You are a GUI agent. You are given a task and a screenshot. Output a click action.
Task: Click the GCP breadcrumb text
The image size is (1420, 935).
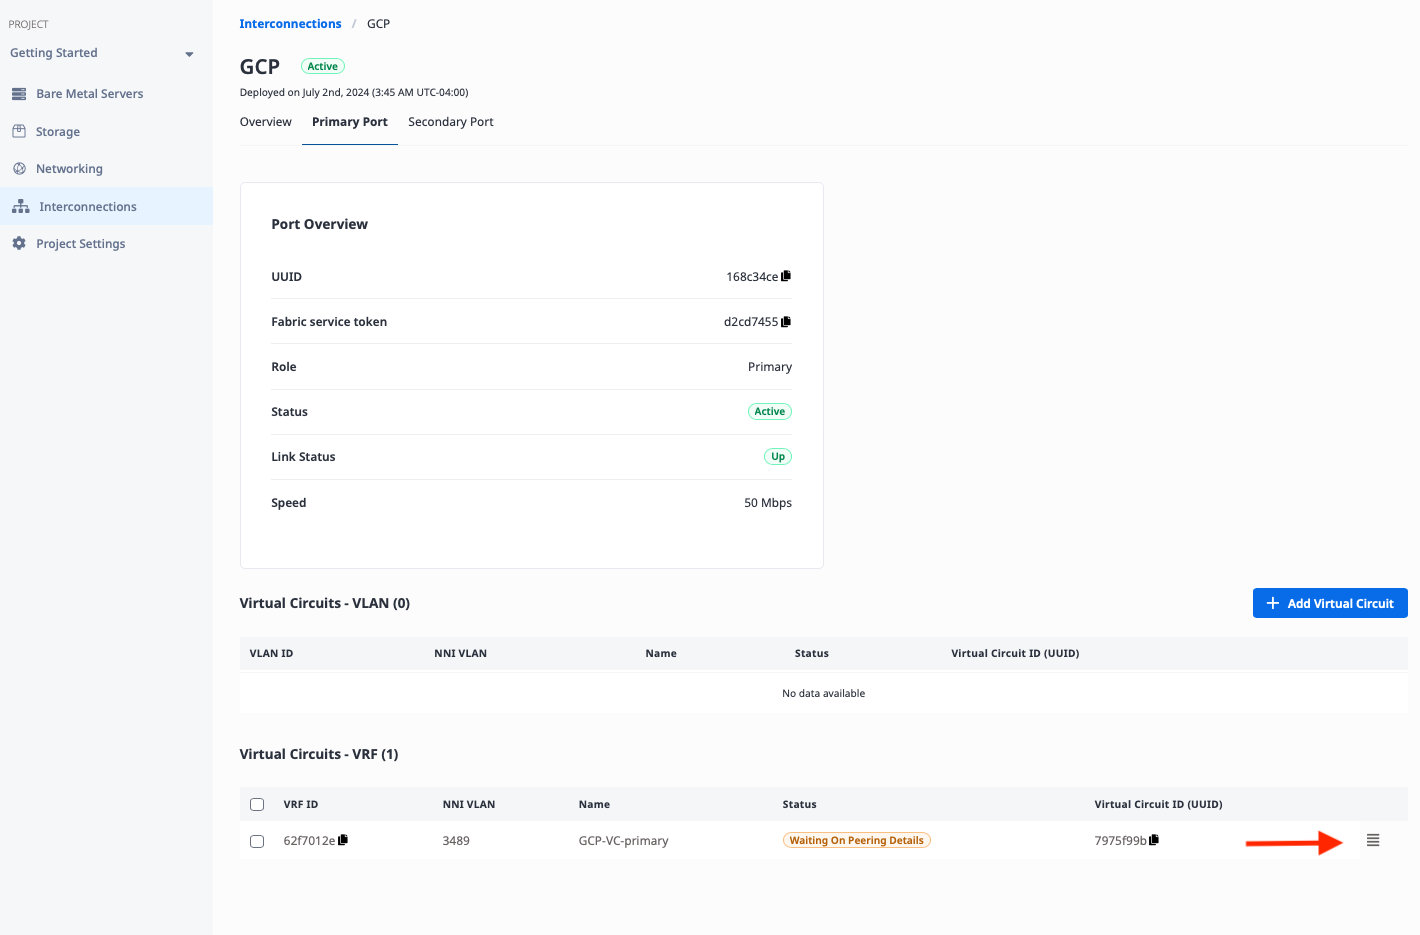pos(378,24)
